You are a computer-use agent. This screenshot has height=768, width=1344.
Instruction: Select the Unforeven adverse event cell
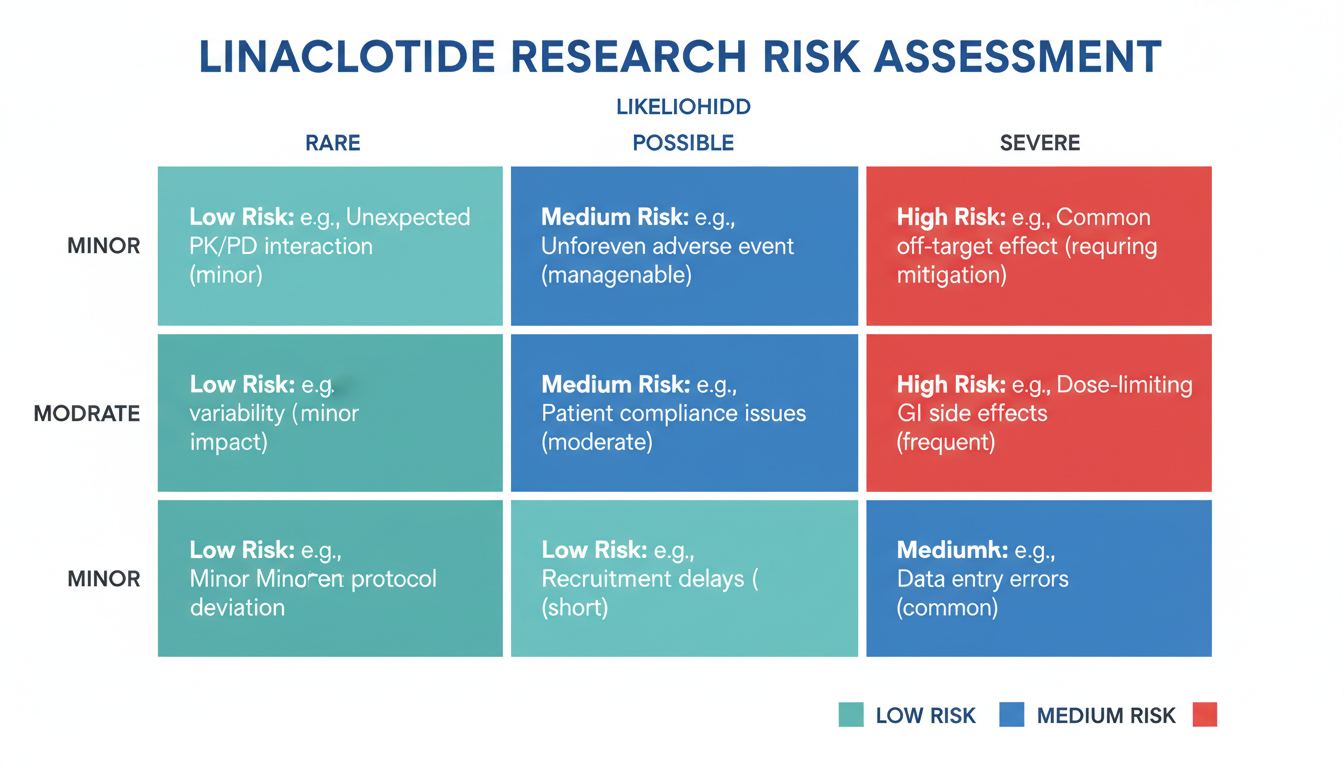click(684, 246)
